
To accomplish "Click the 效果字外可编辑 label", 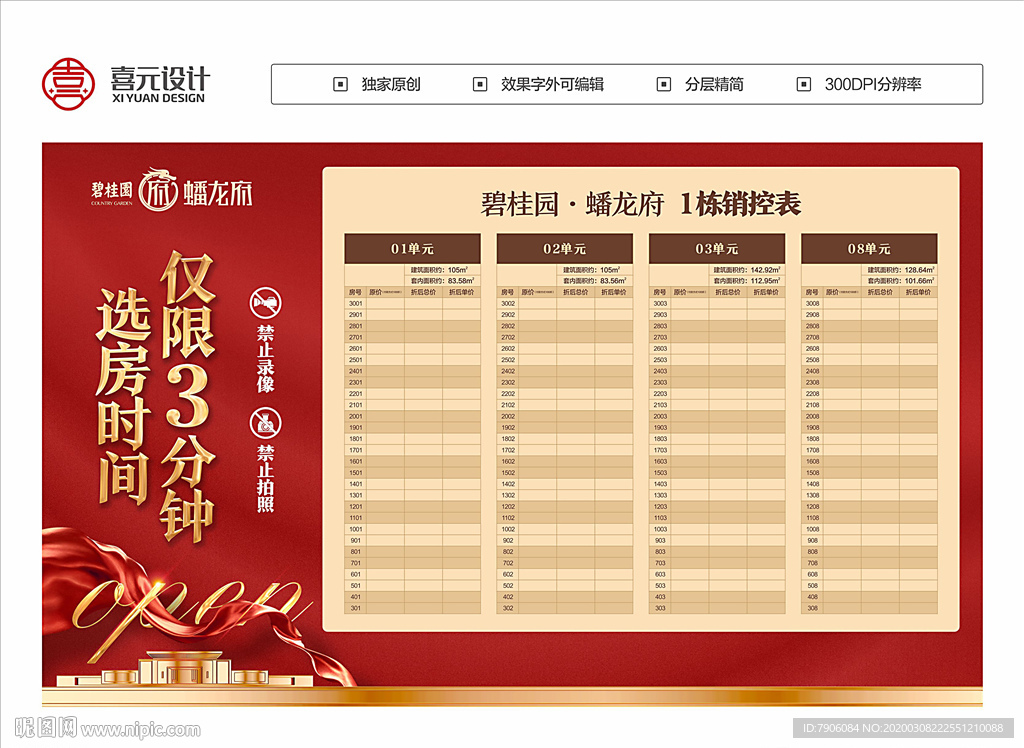I will pyautogui.click(x=552, y=84).
